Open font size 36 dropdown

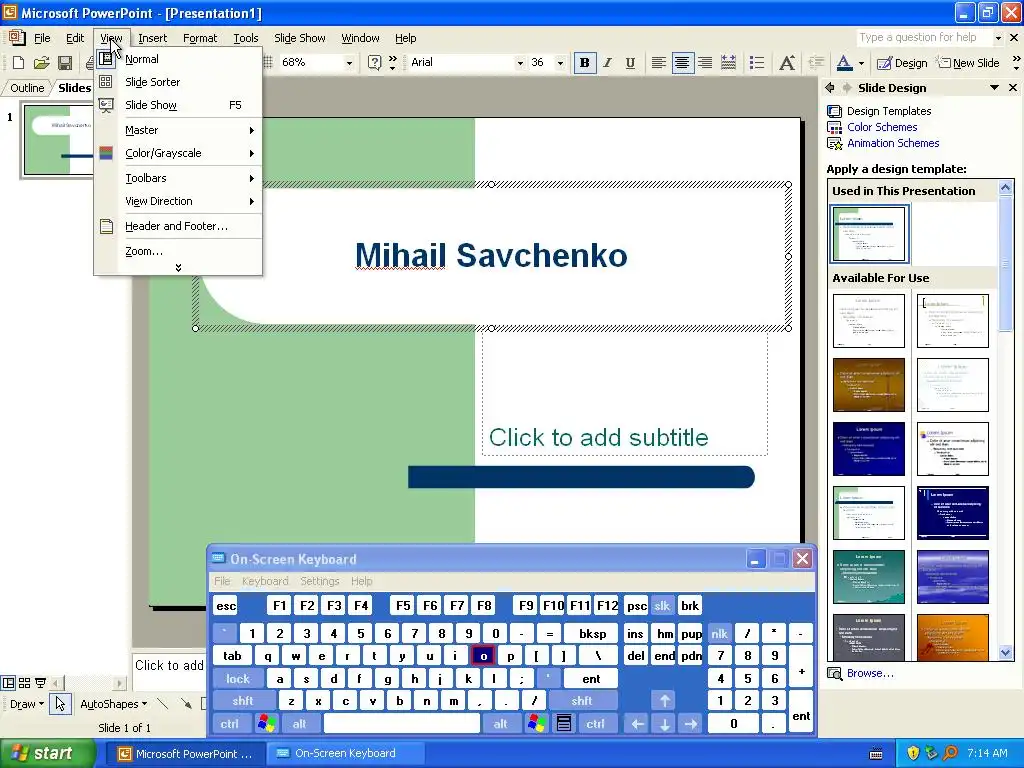560,63
